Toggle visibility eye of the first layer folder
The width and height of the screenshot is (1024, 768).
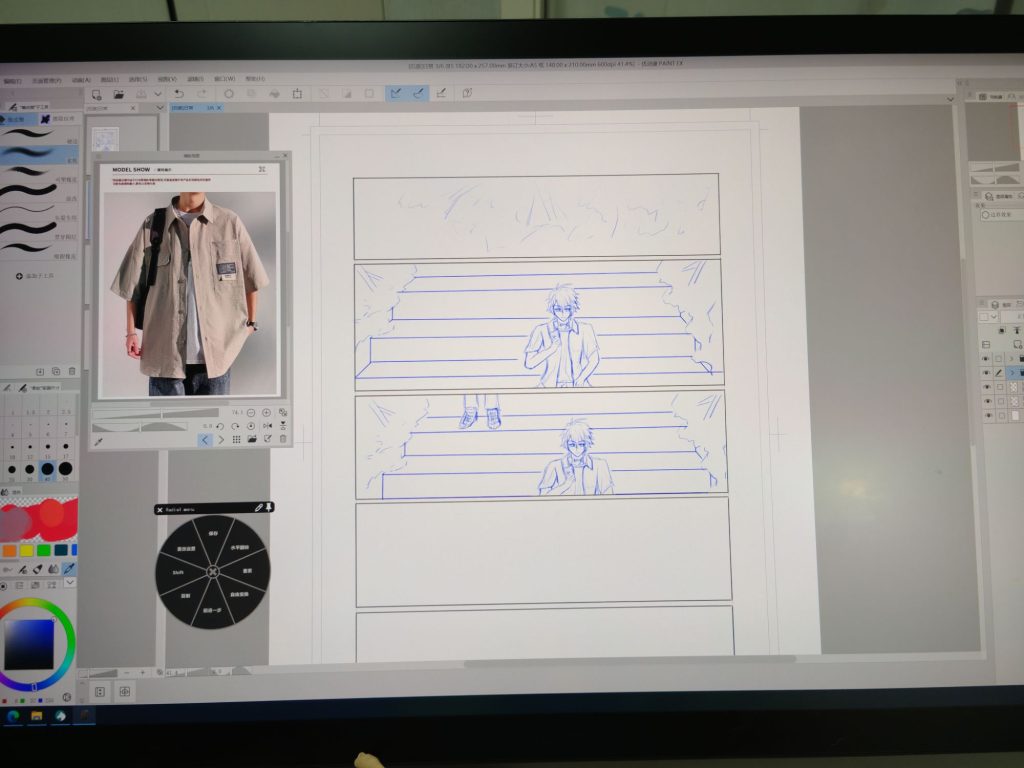[986, 359]
